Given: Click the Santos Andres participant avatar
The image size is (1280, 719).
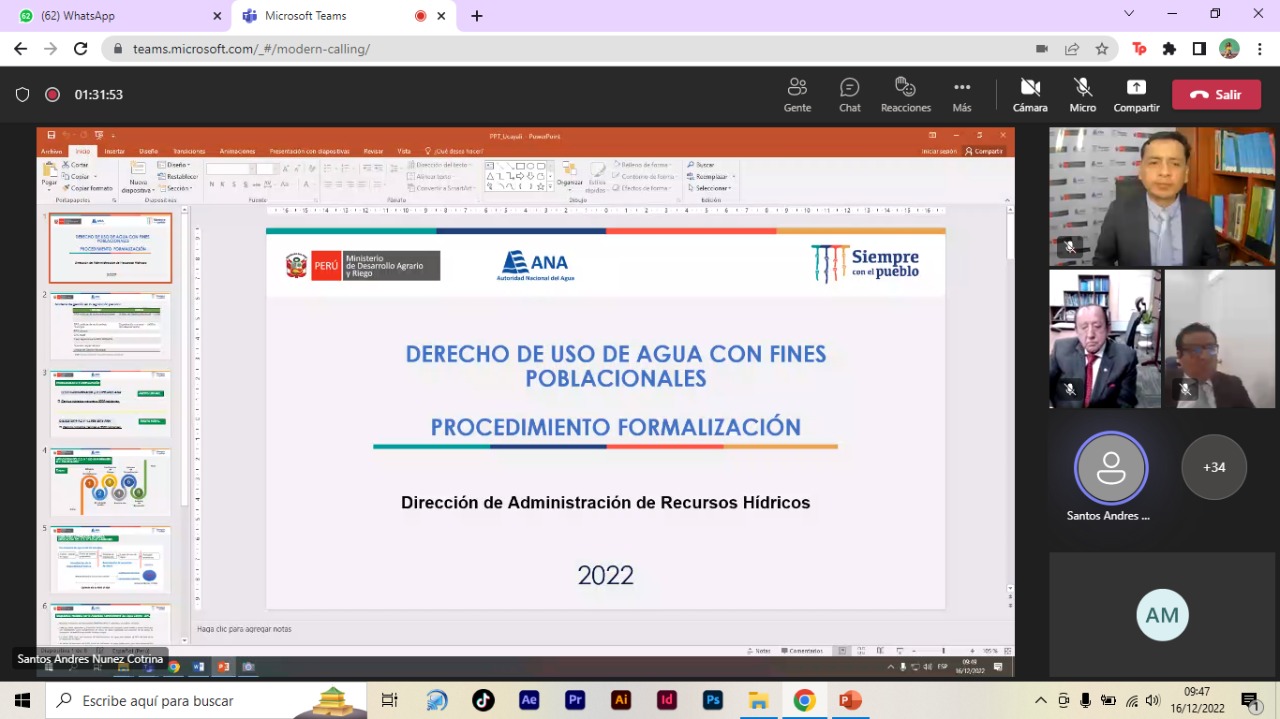Looking at the screenshot, I should coord(1111,467).
